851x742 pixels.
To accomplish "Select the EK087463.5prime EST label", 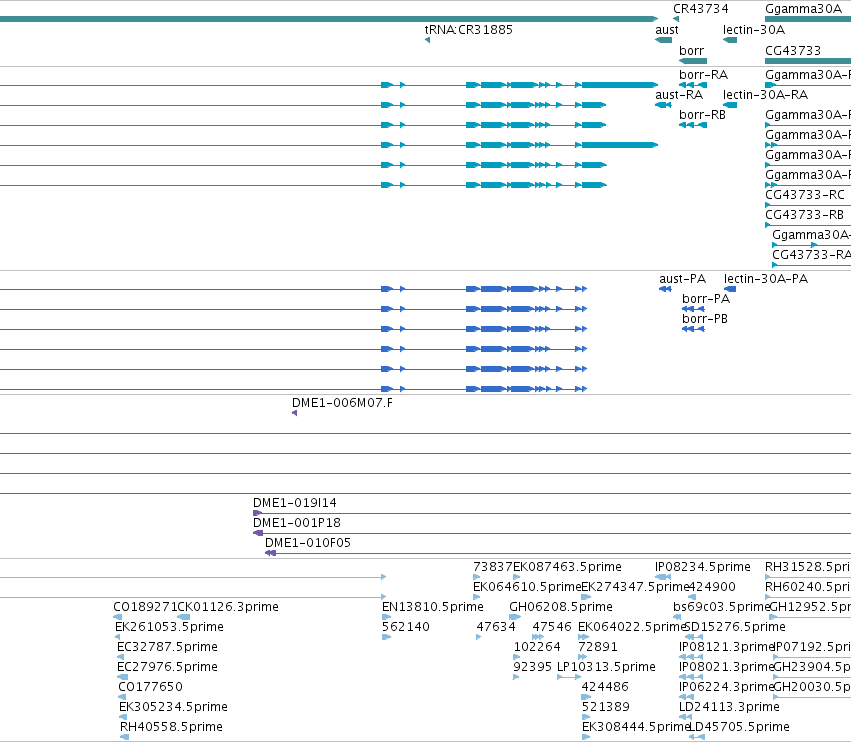I will click(567, 567).
